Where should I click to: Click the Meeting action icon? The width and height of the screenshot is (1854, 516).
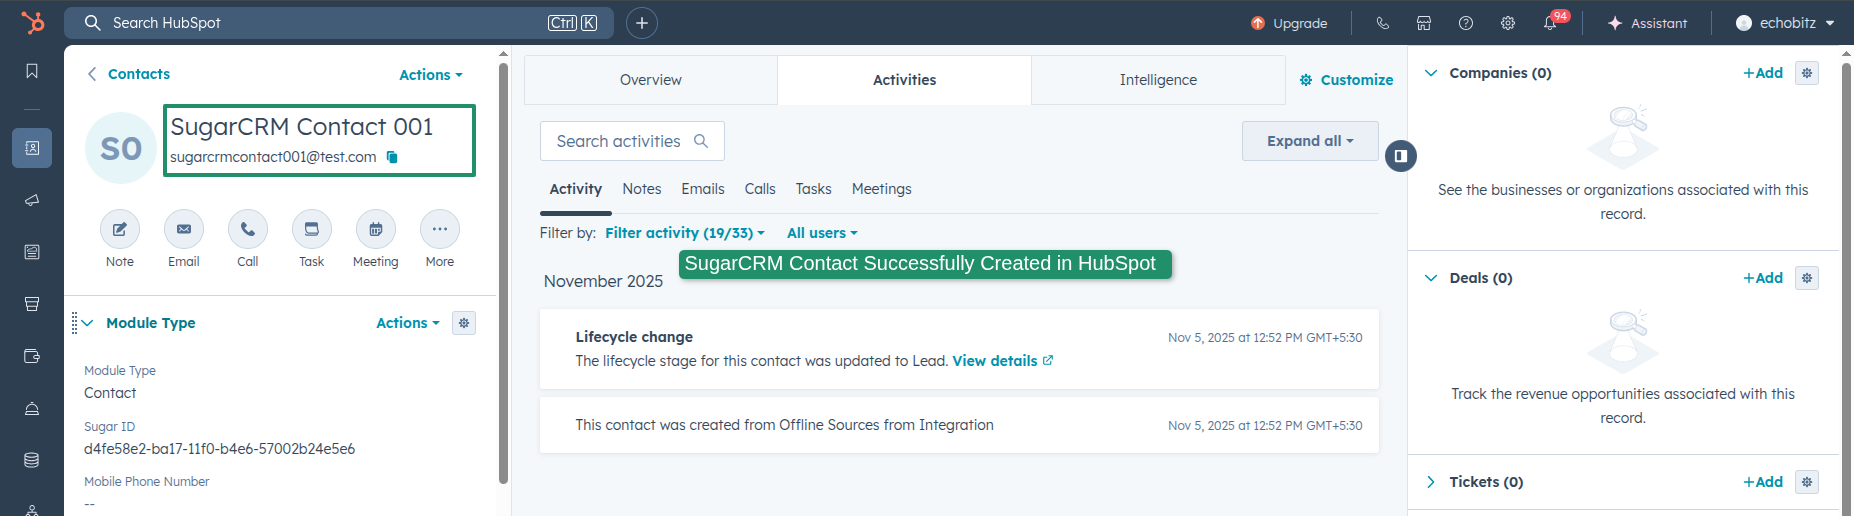(x=376, y=229)
